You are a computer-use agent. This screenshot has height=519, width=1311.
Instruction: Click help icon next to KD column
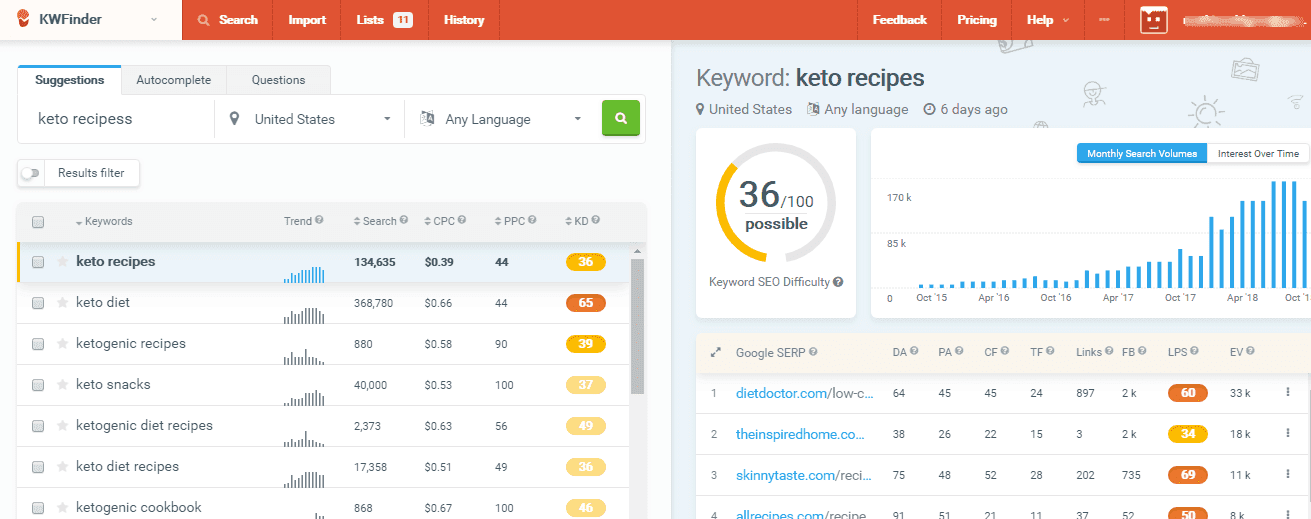point(596,221)
